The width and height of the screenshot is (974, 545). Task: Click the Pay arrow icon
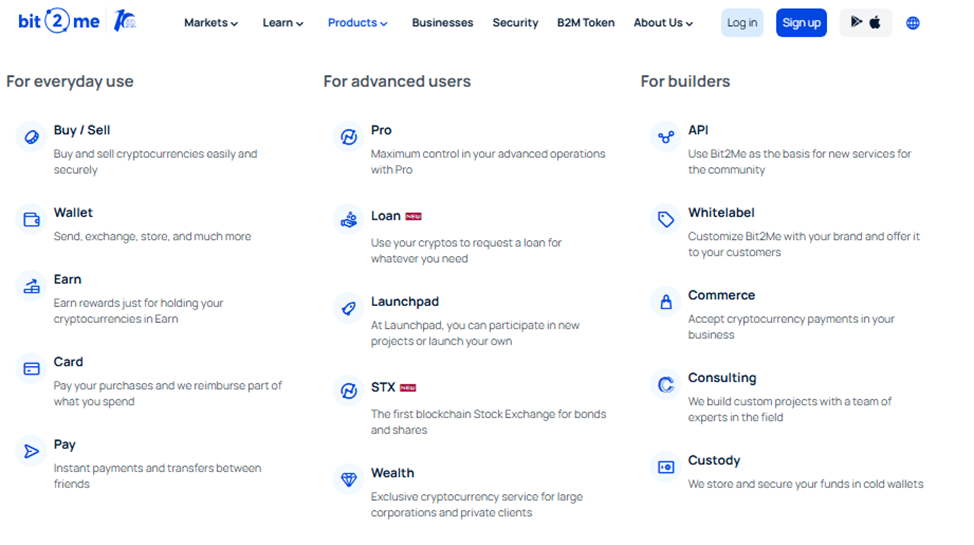click(31, 451)
